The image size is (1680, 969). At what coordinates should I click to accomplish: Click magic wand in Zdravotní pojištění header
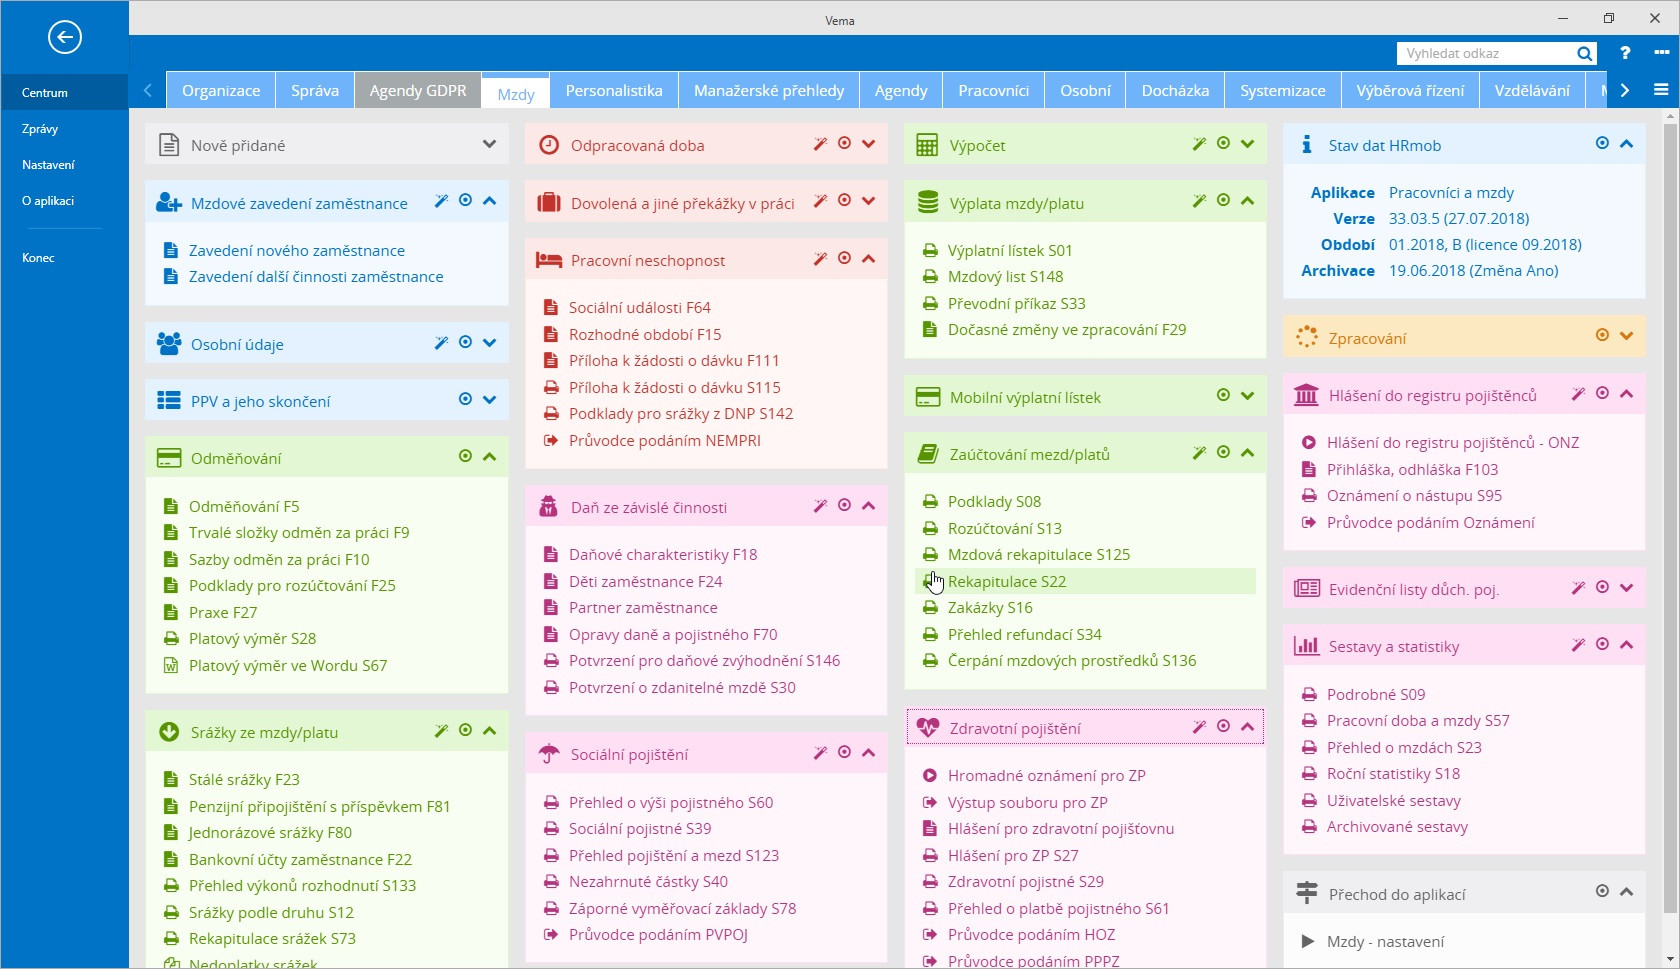click(x=1199, y=727)
